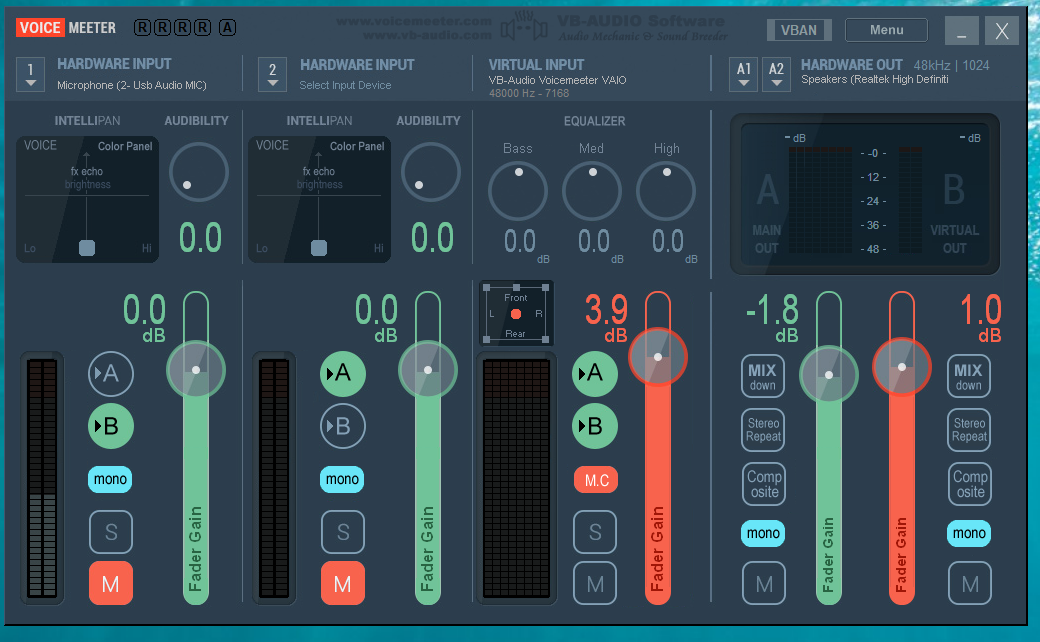Image resolution: width=1040 pixels, height=642 pixels.
Task: Click bus A green Fader Gain knob
Action: [x=828, y=375]
